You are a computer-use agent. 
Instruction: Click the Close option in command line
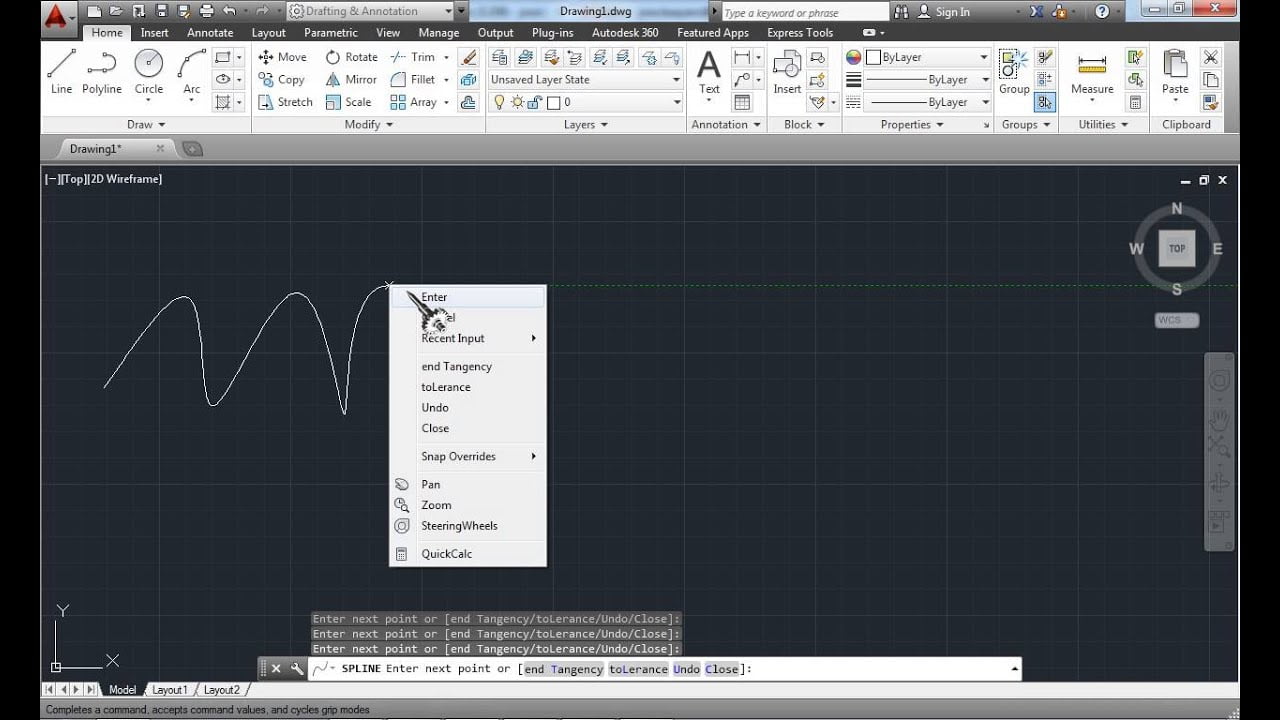pyautogui.click(x=720, y=669)
